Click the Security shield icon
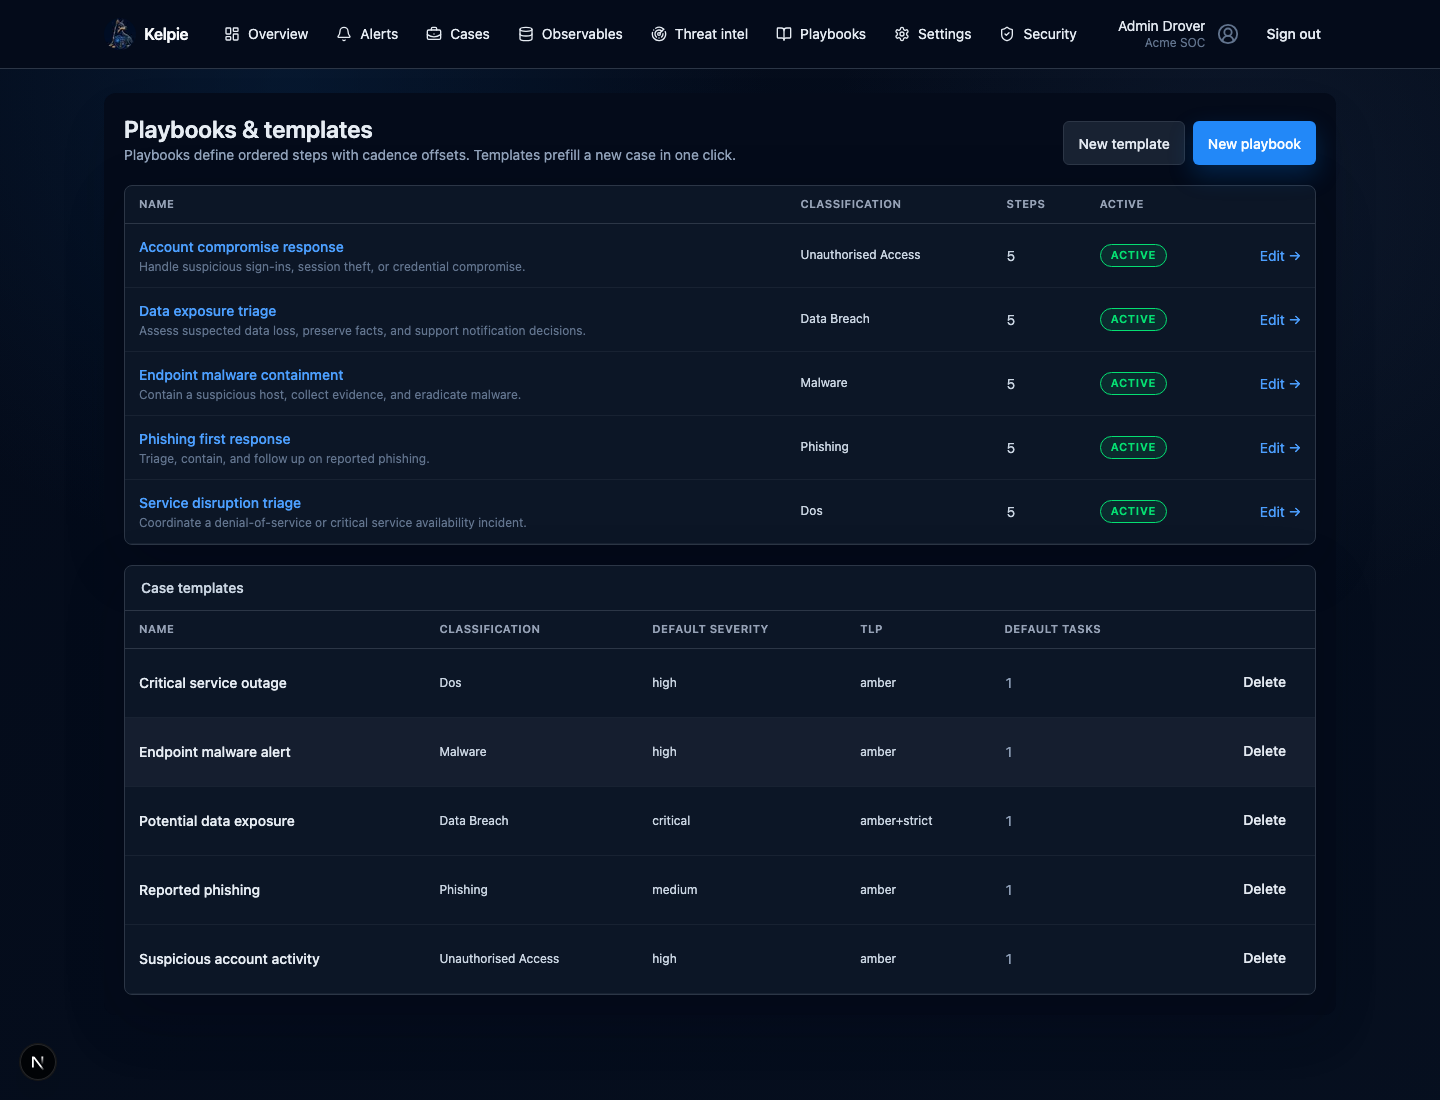This screenshot has height=1100, width=1440. tap(1007, 34)
